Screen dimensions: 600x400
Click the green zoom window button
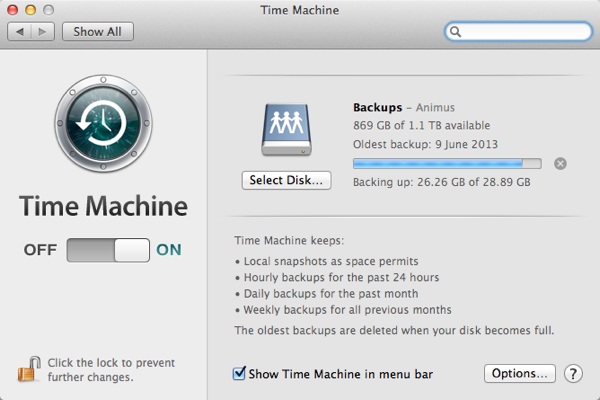click(50, 10)
